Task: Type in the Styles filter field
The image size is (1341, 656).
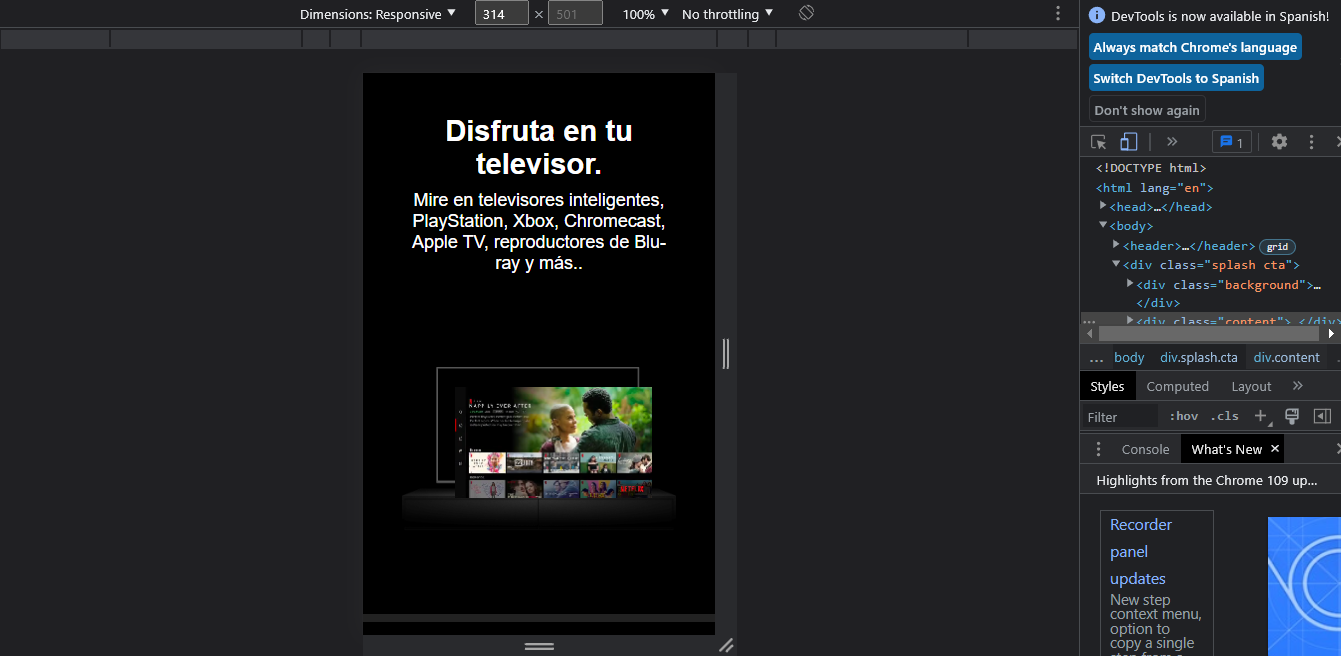Action: point(1115,416)
